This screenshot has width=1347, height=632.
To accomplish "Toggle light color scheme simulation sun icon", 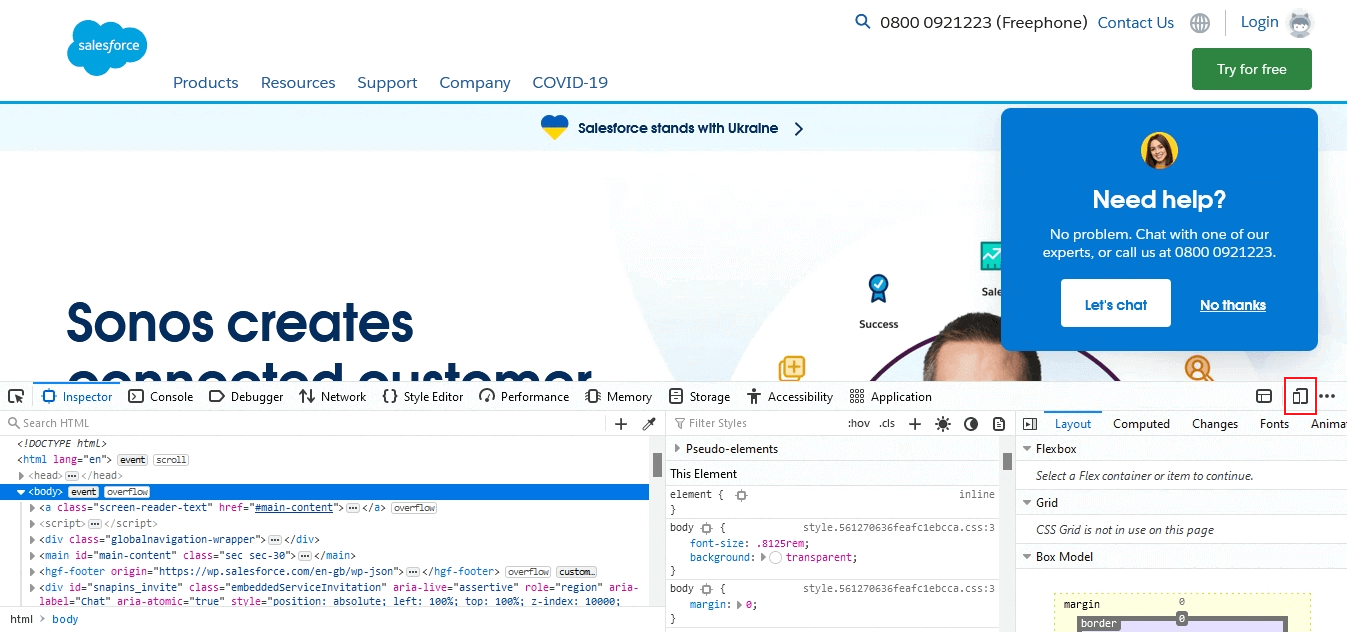I will coord(943,424).
